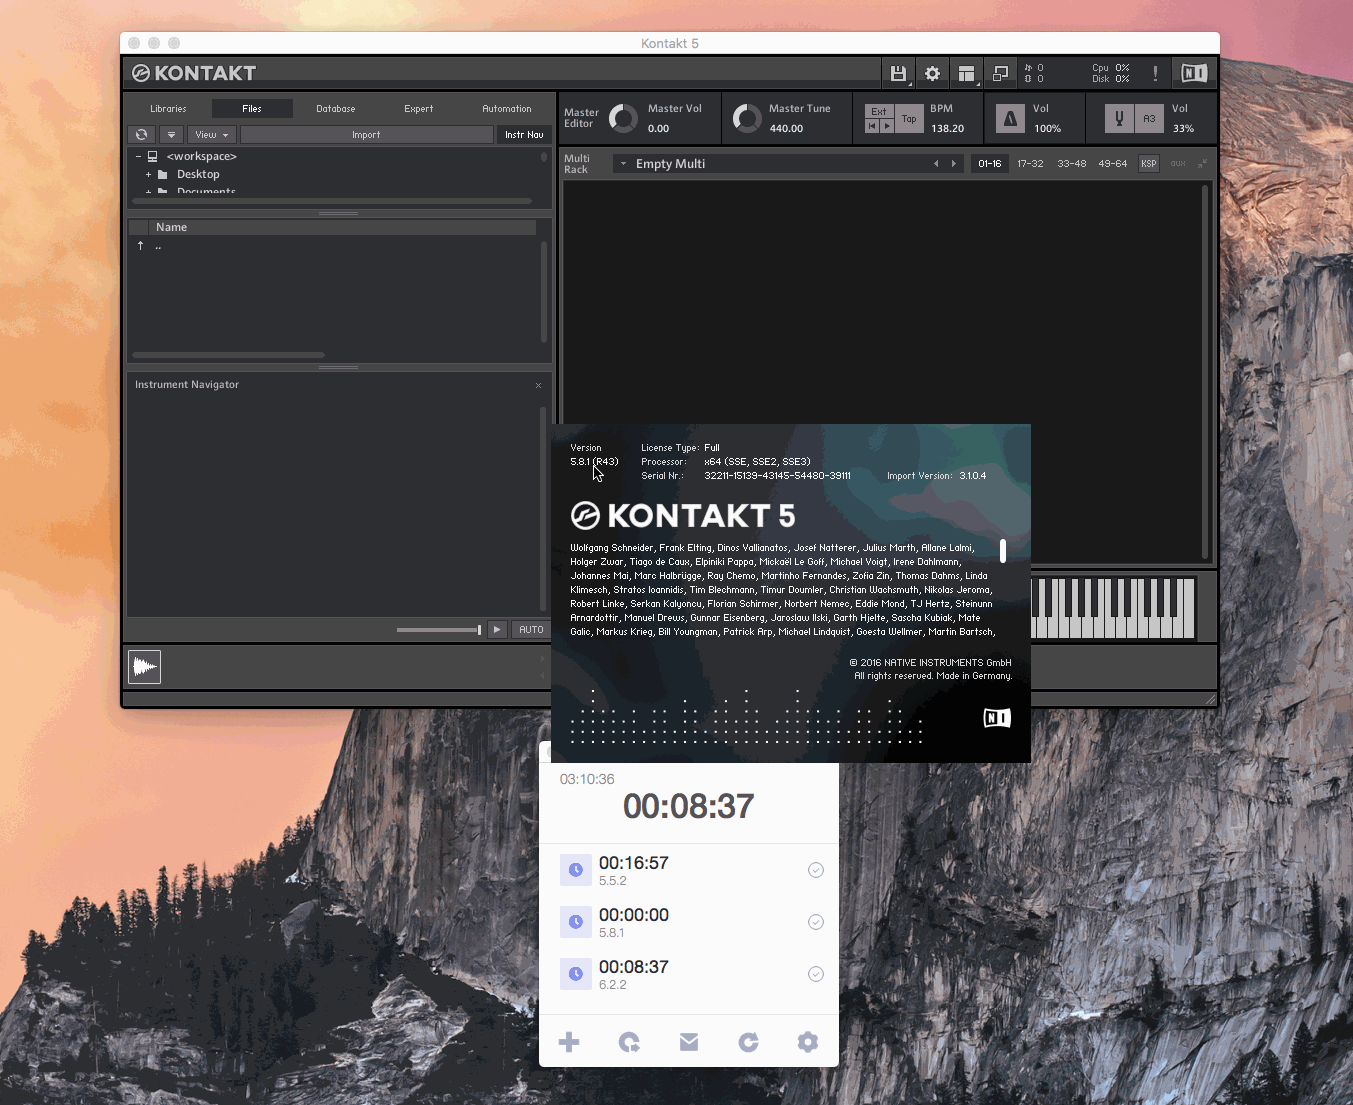1353x1105 pixels.
Task: Select rack page 49-64
Action: pyautogui.click(x=1113, y=163)
